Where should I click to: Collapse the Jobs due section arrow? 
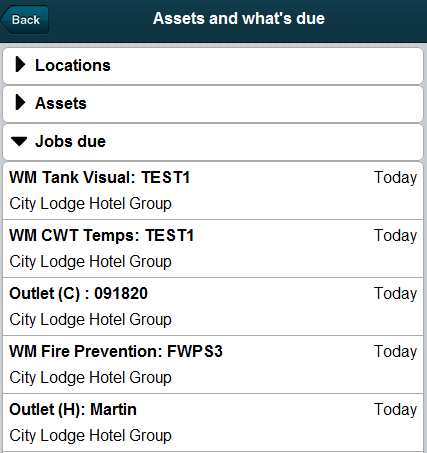19,141
